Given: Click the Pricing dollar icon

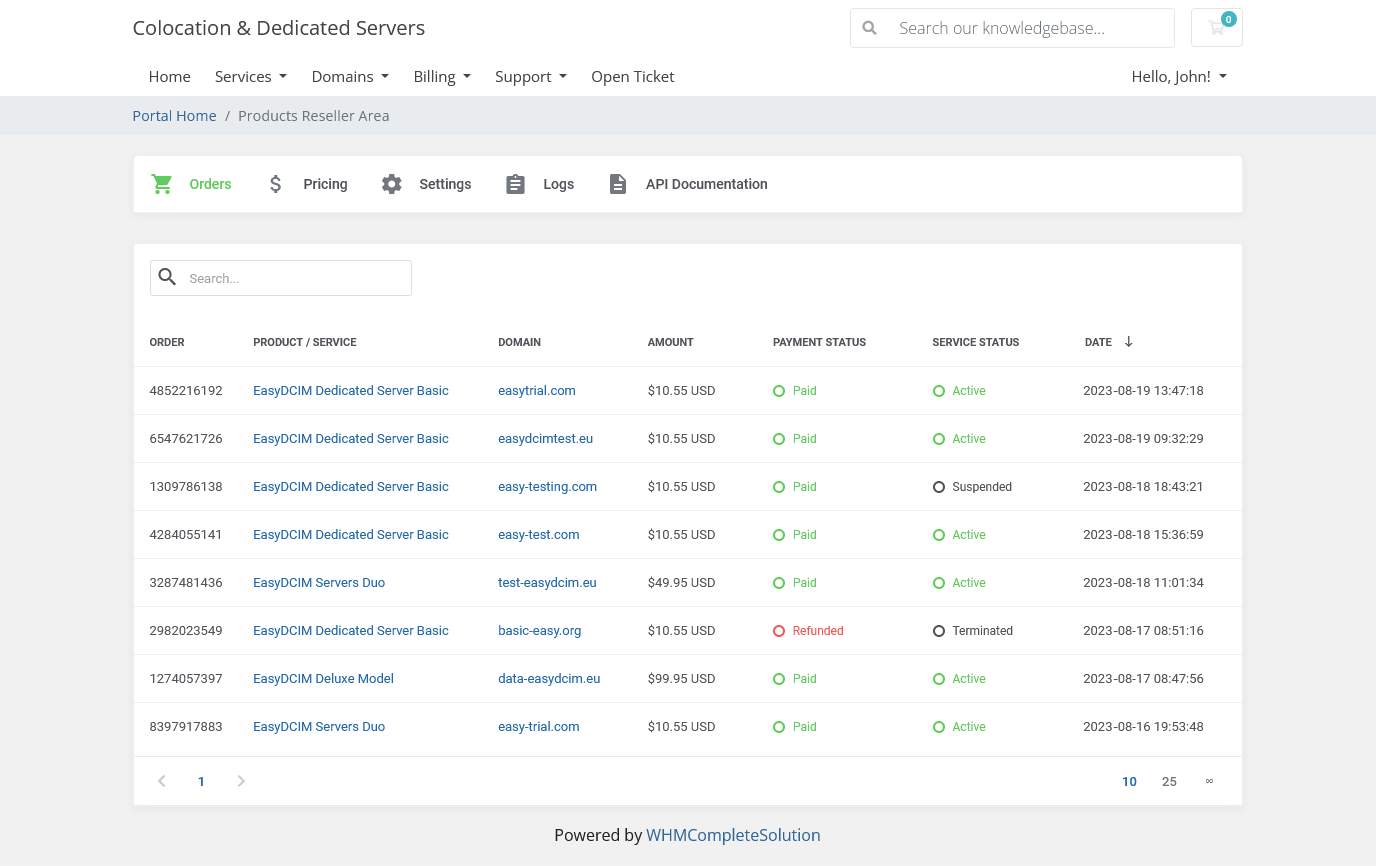Looking at the screenshot, I should pos(276,184).
